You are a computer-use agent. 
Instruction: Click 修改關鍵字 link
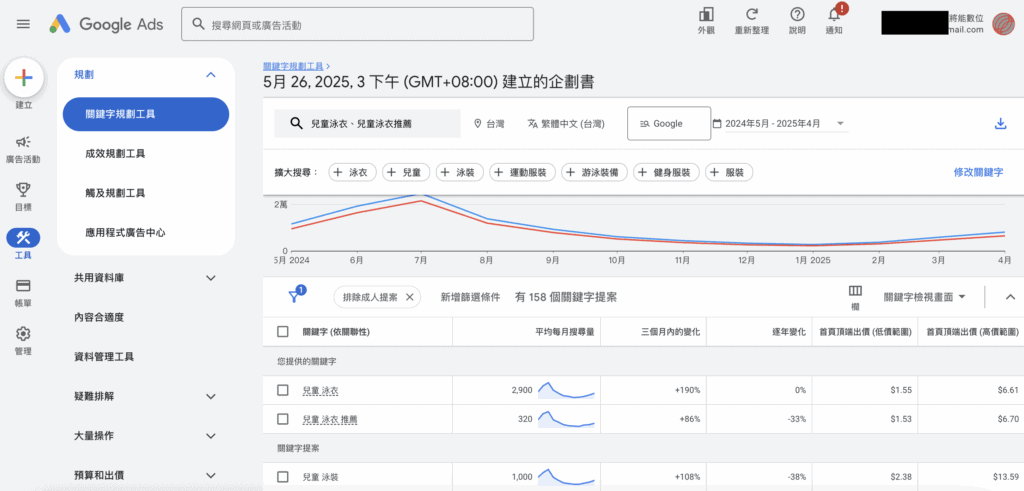click(x=978, y=172)
